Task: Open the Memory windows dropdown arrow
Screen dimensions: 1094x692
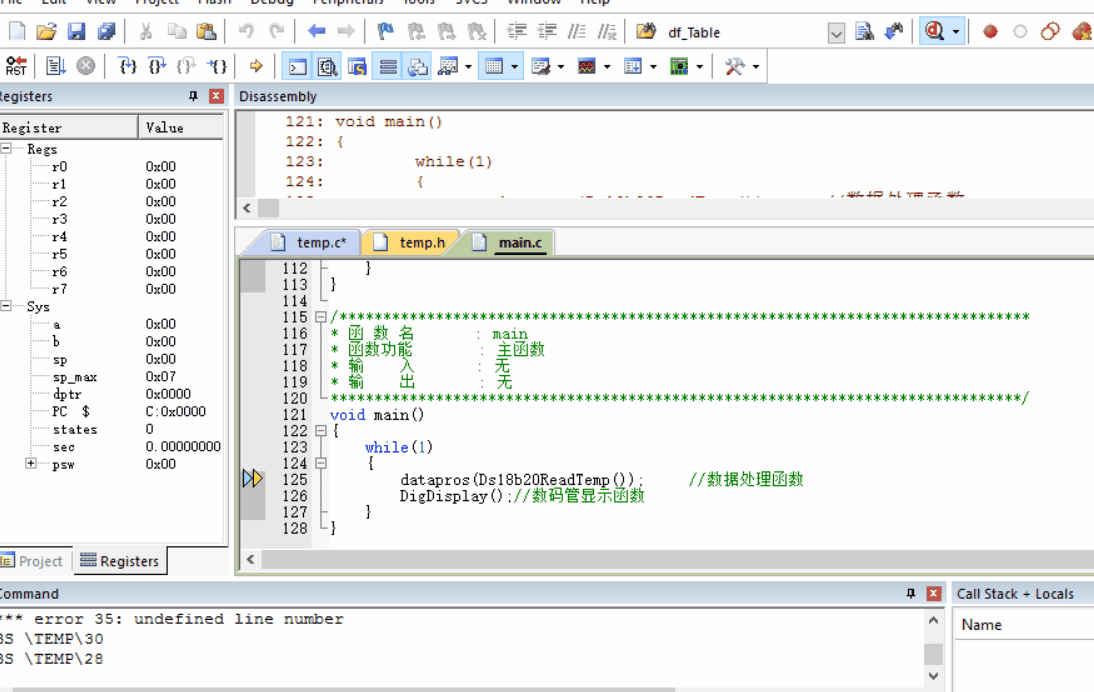Action: [514, 67]
